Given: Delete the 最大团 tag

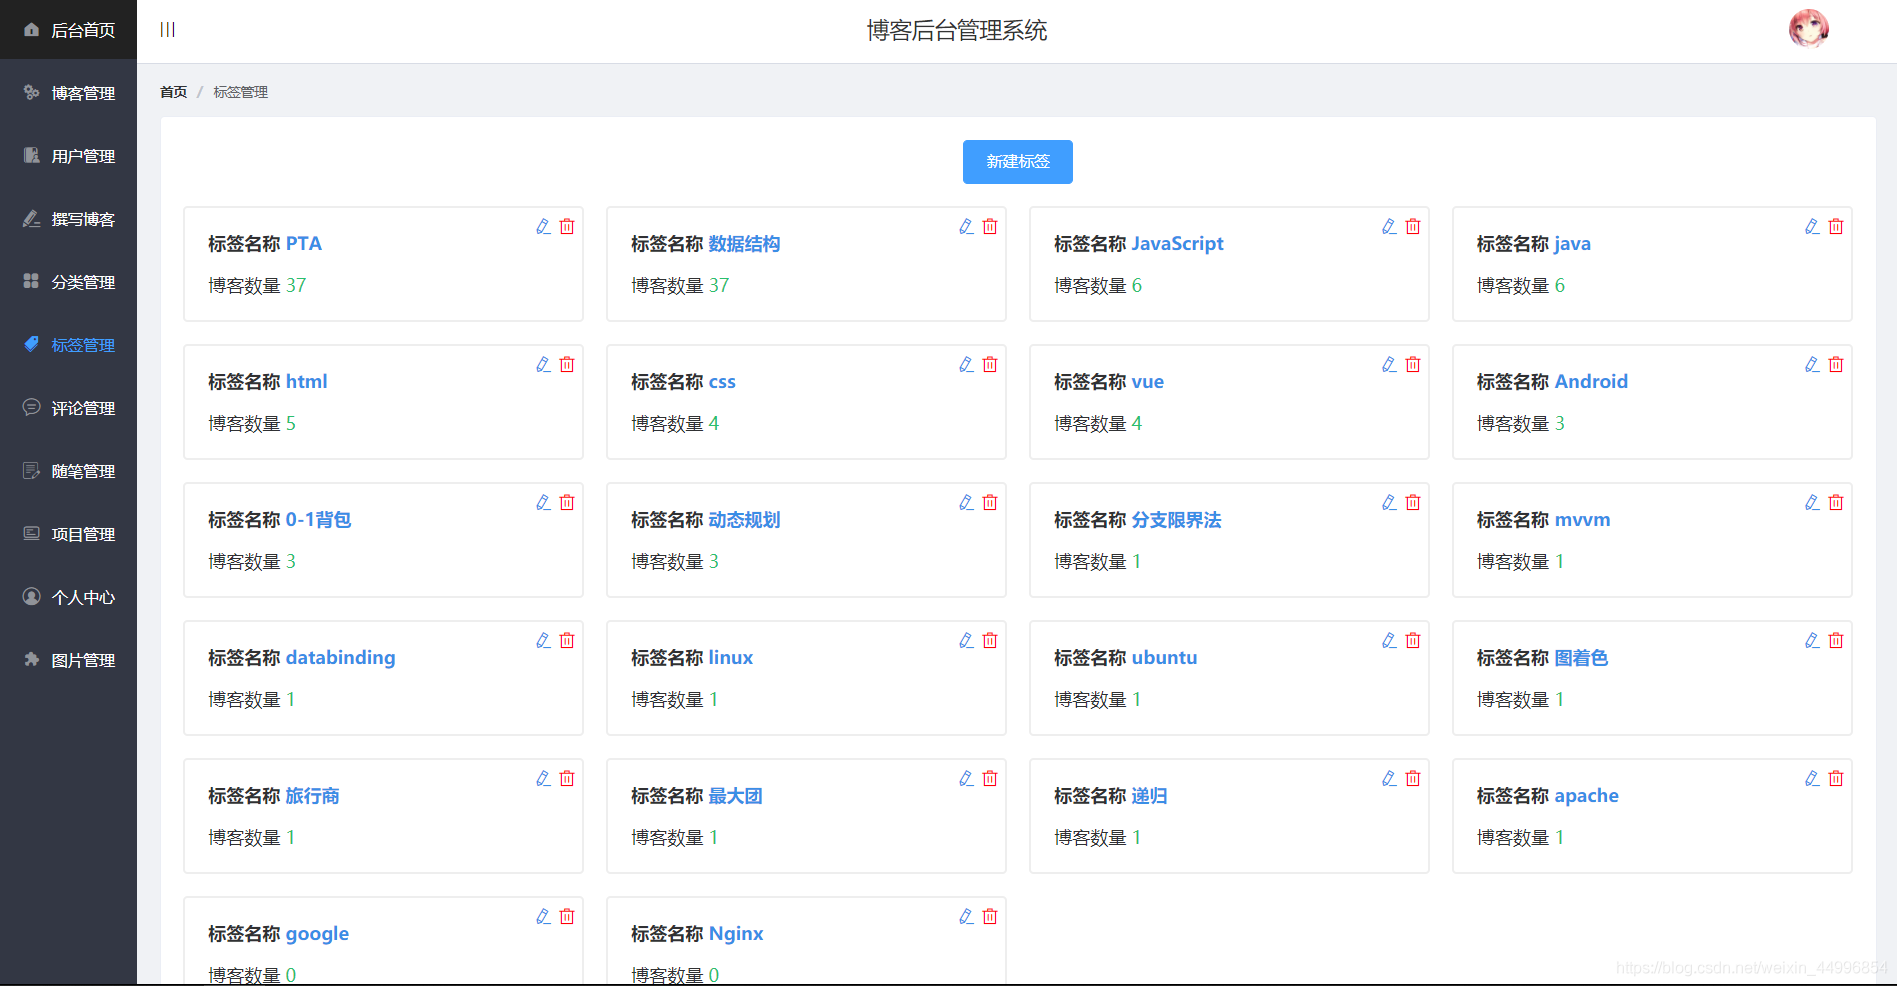Looking at the screenshot, I should [x=990, y=778].
